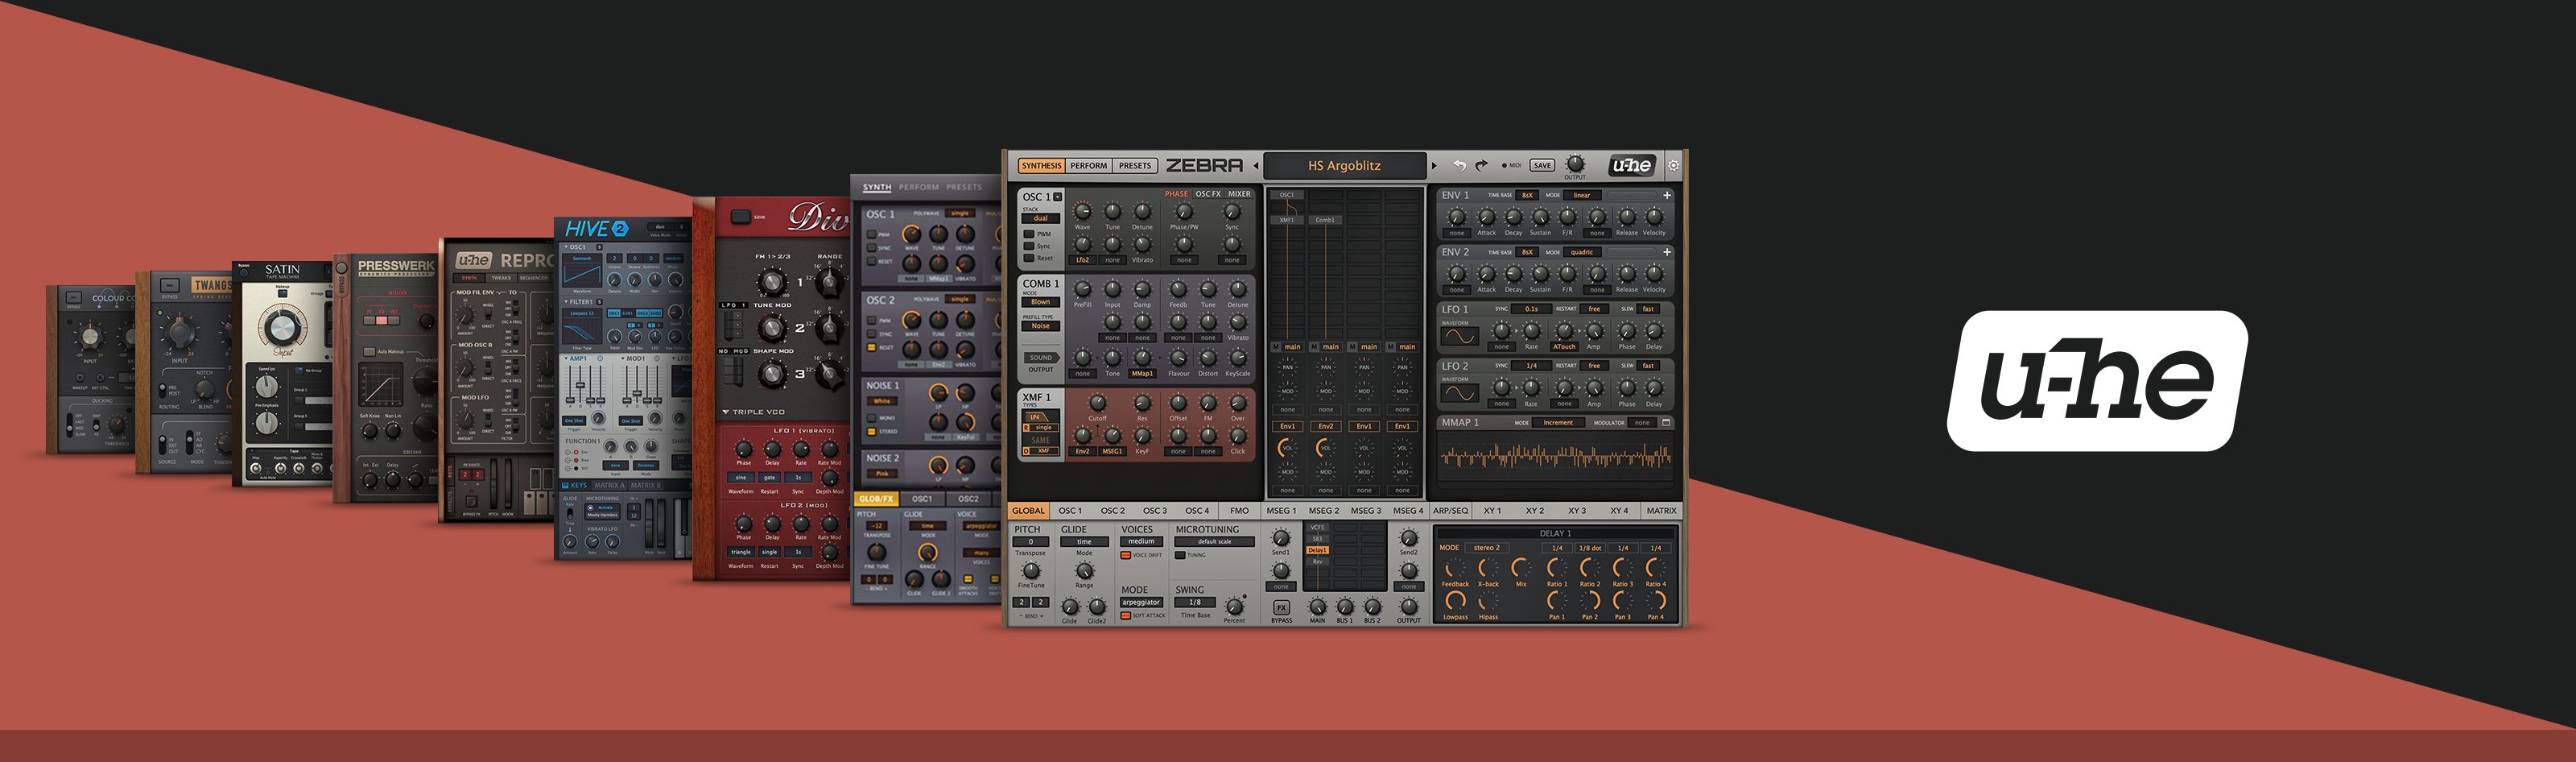Click the Zebra Save button

tap(1542, 166)
